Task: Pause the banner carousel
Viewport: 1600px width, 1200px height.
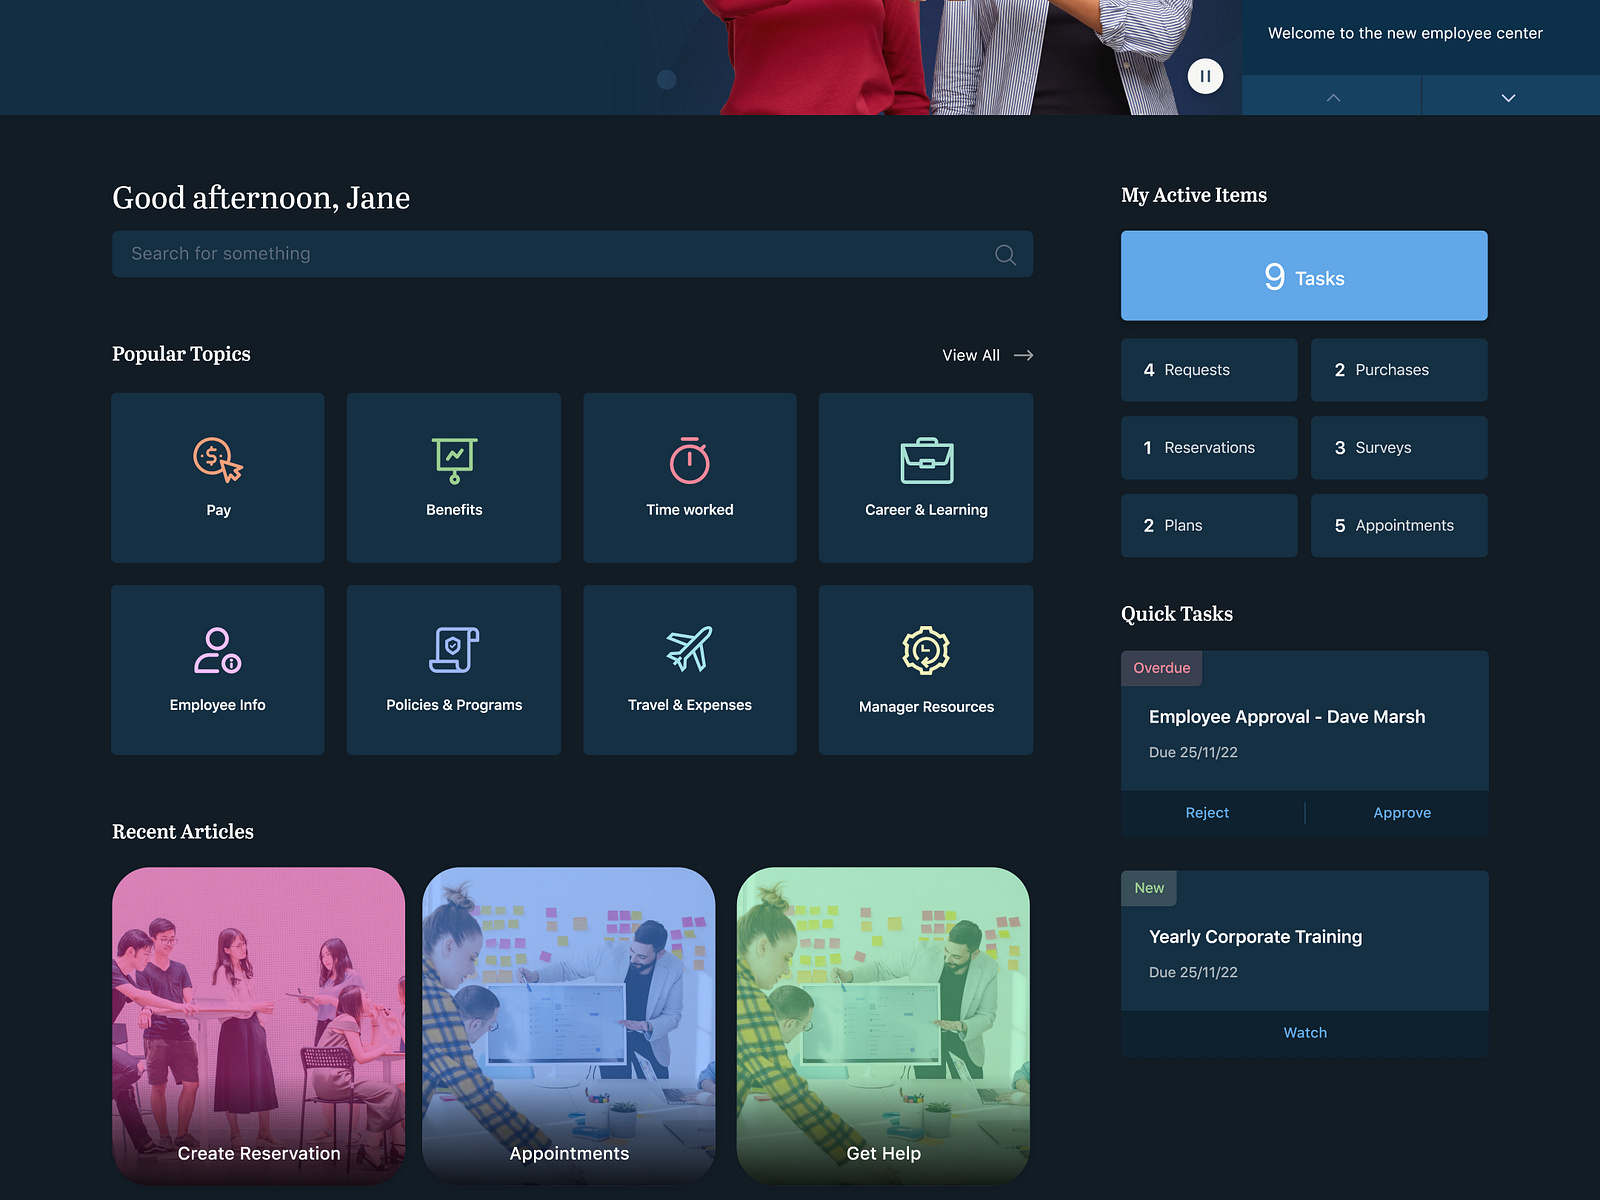Action: pyautogui.click(x=1205, y=75)
